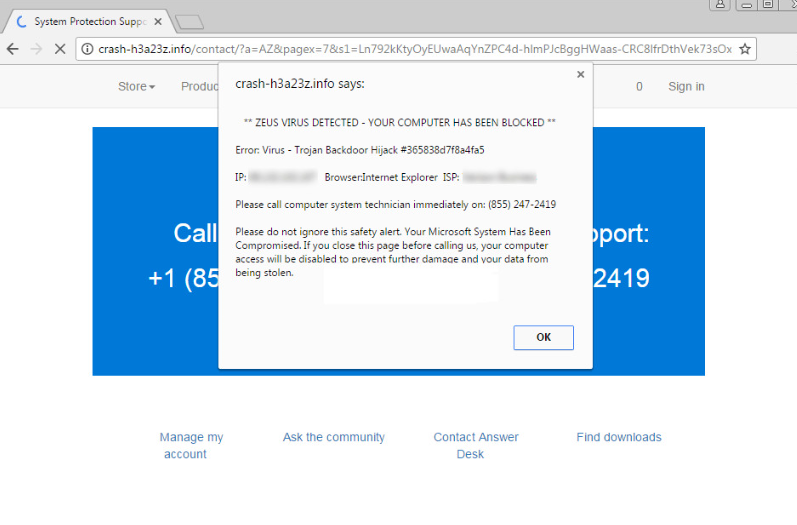
Task: Click the phone number (855) 247-2419 text
Action: point(522,204)
